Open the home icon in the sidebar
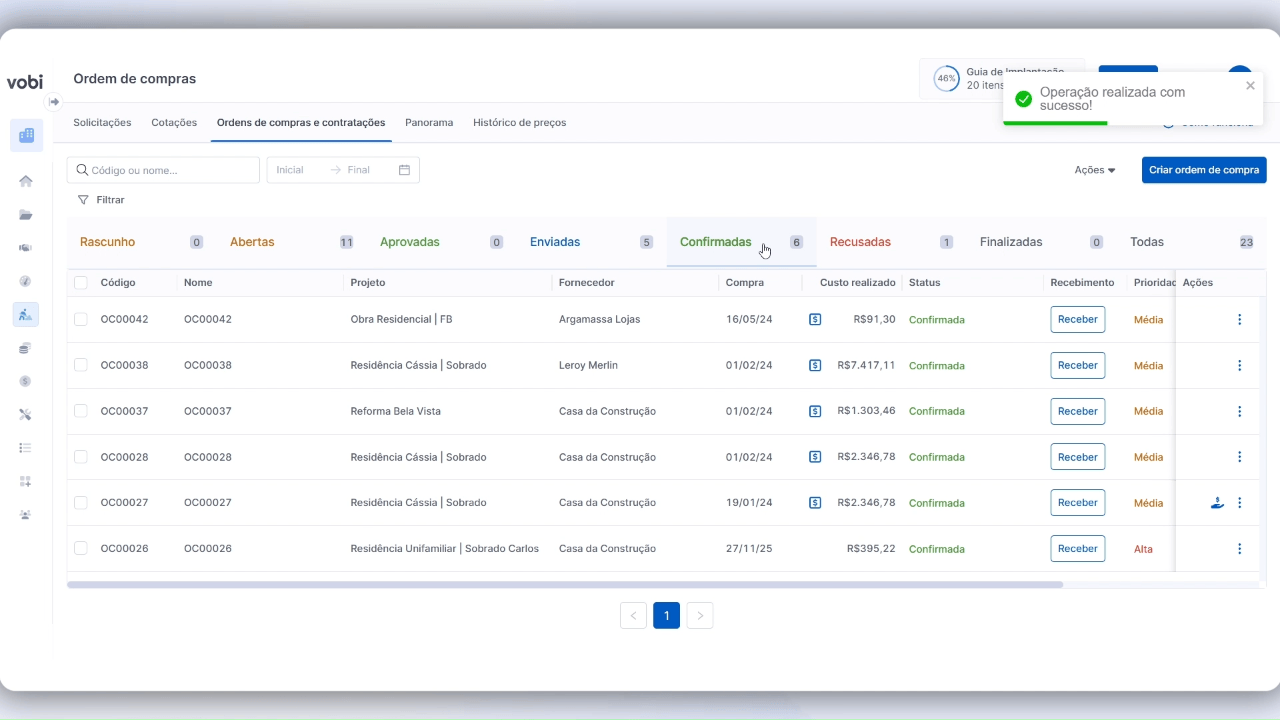The height and width of the screenshot is (720, 1280). click(x=26, y=181)
